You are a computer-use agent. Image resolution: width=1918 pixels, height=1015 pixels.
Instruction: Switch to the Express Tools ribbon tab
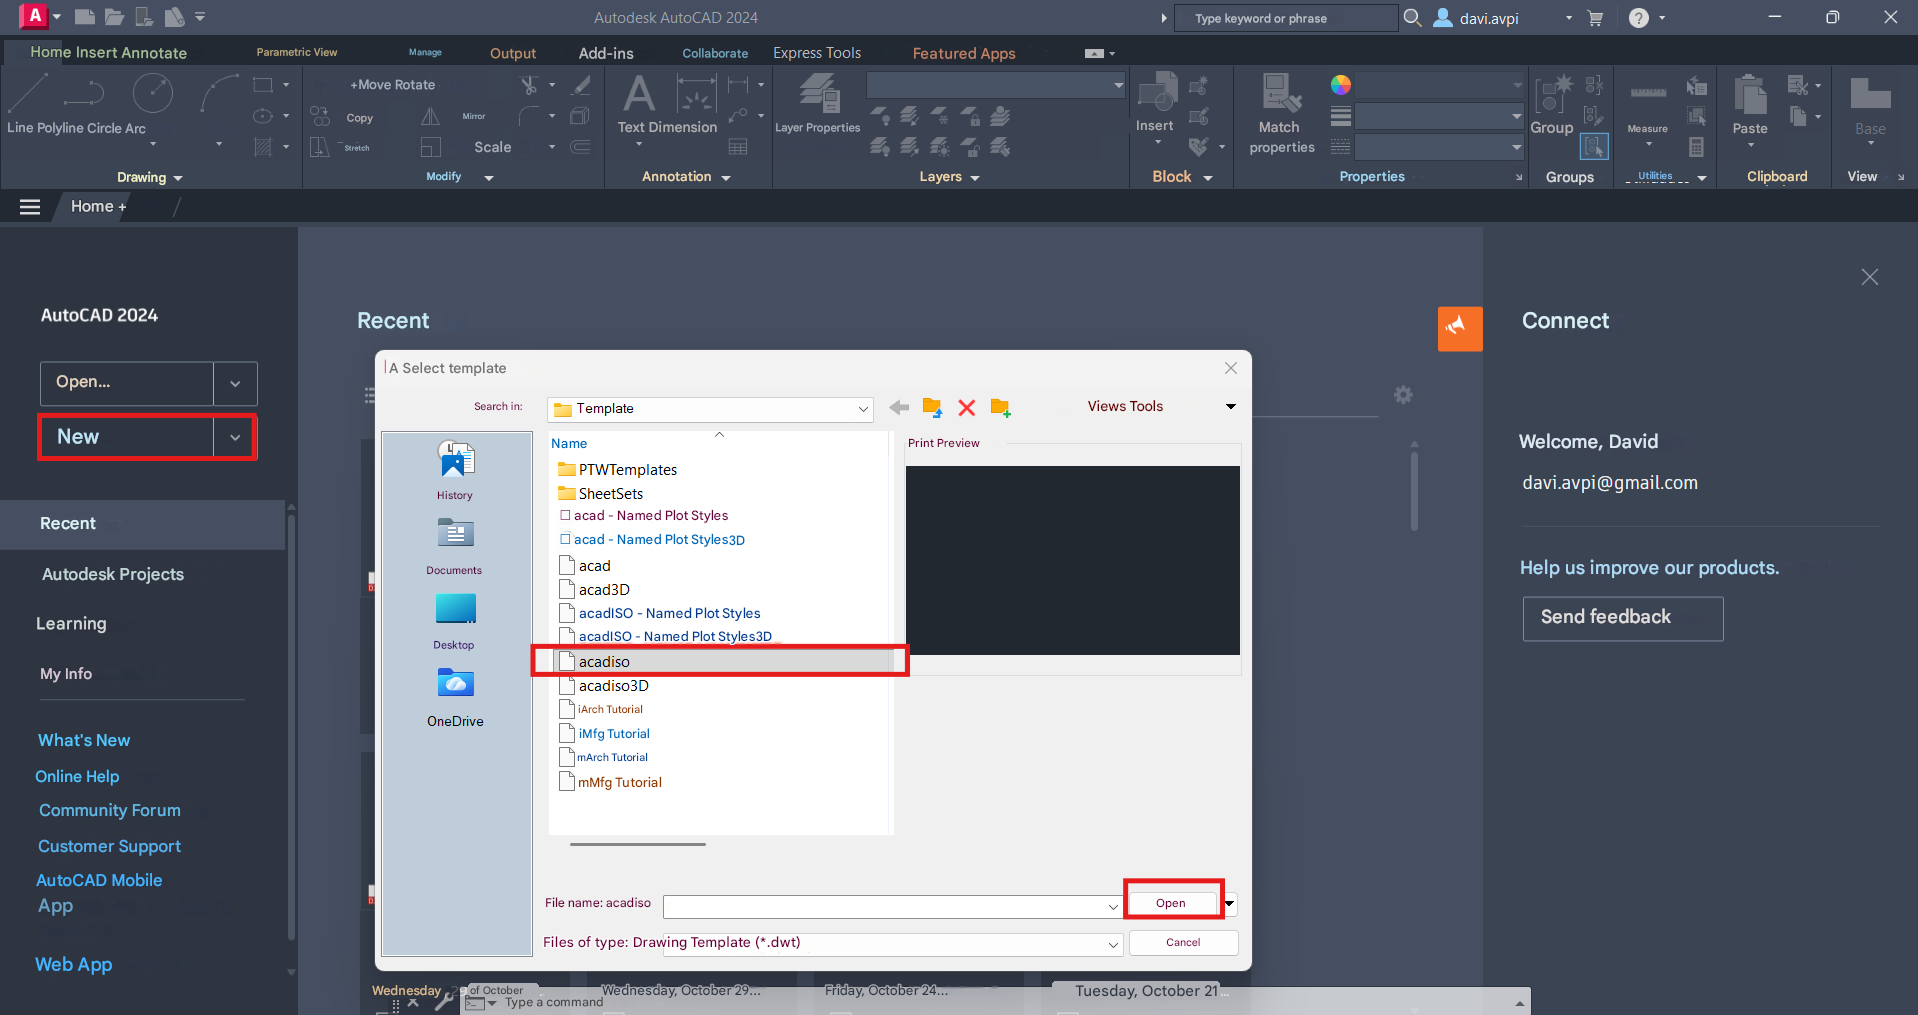click(817, 53)
